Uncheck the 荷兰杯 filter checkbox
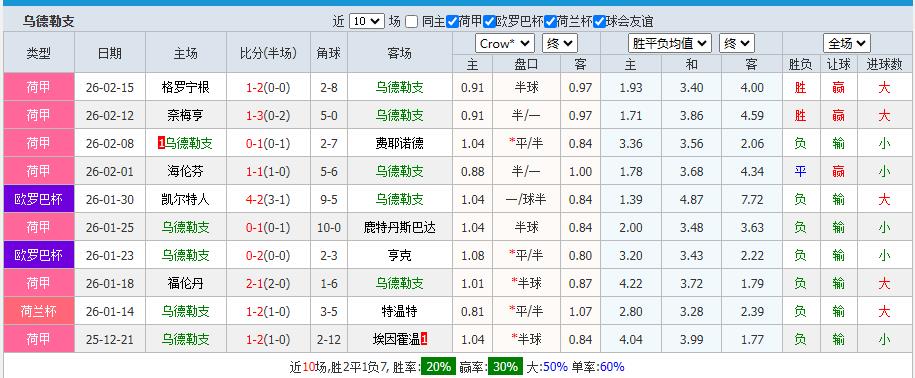 (x=550, y=22)
